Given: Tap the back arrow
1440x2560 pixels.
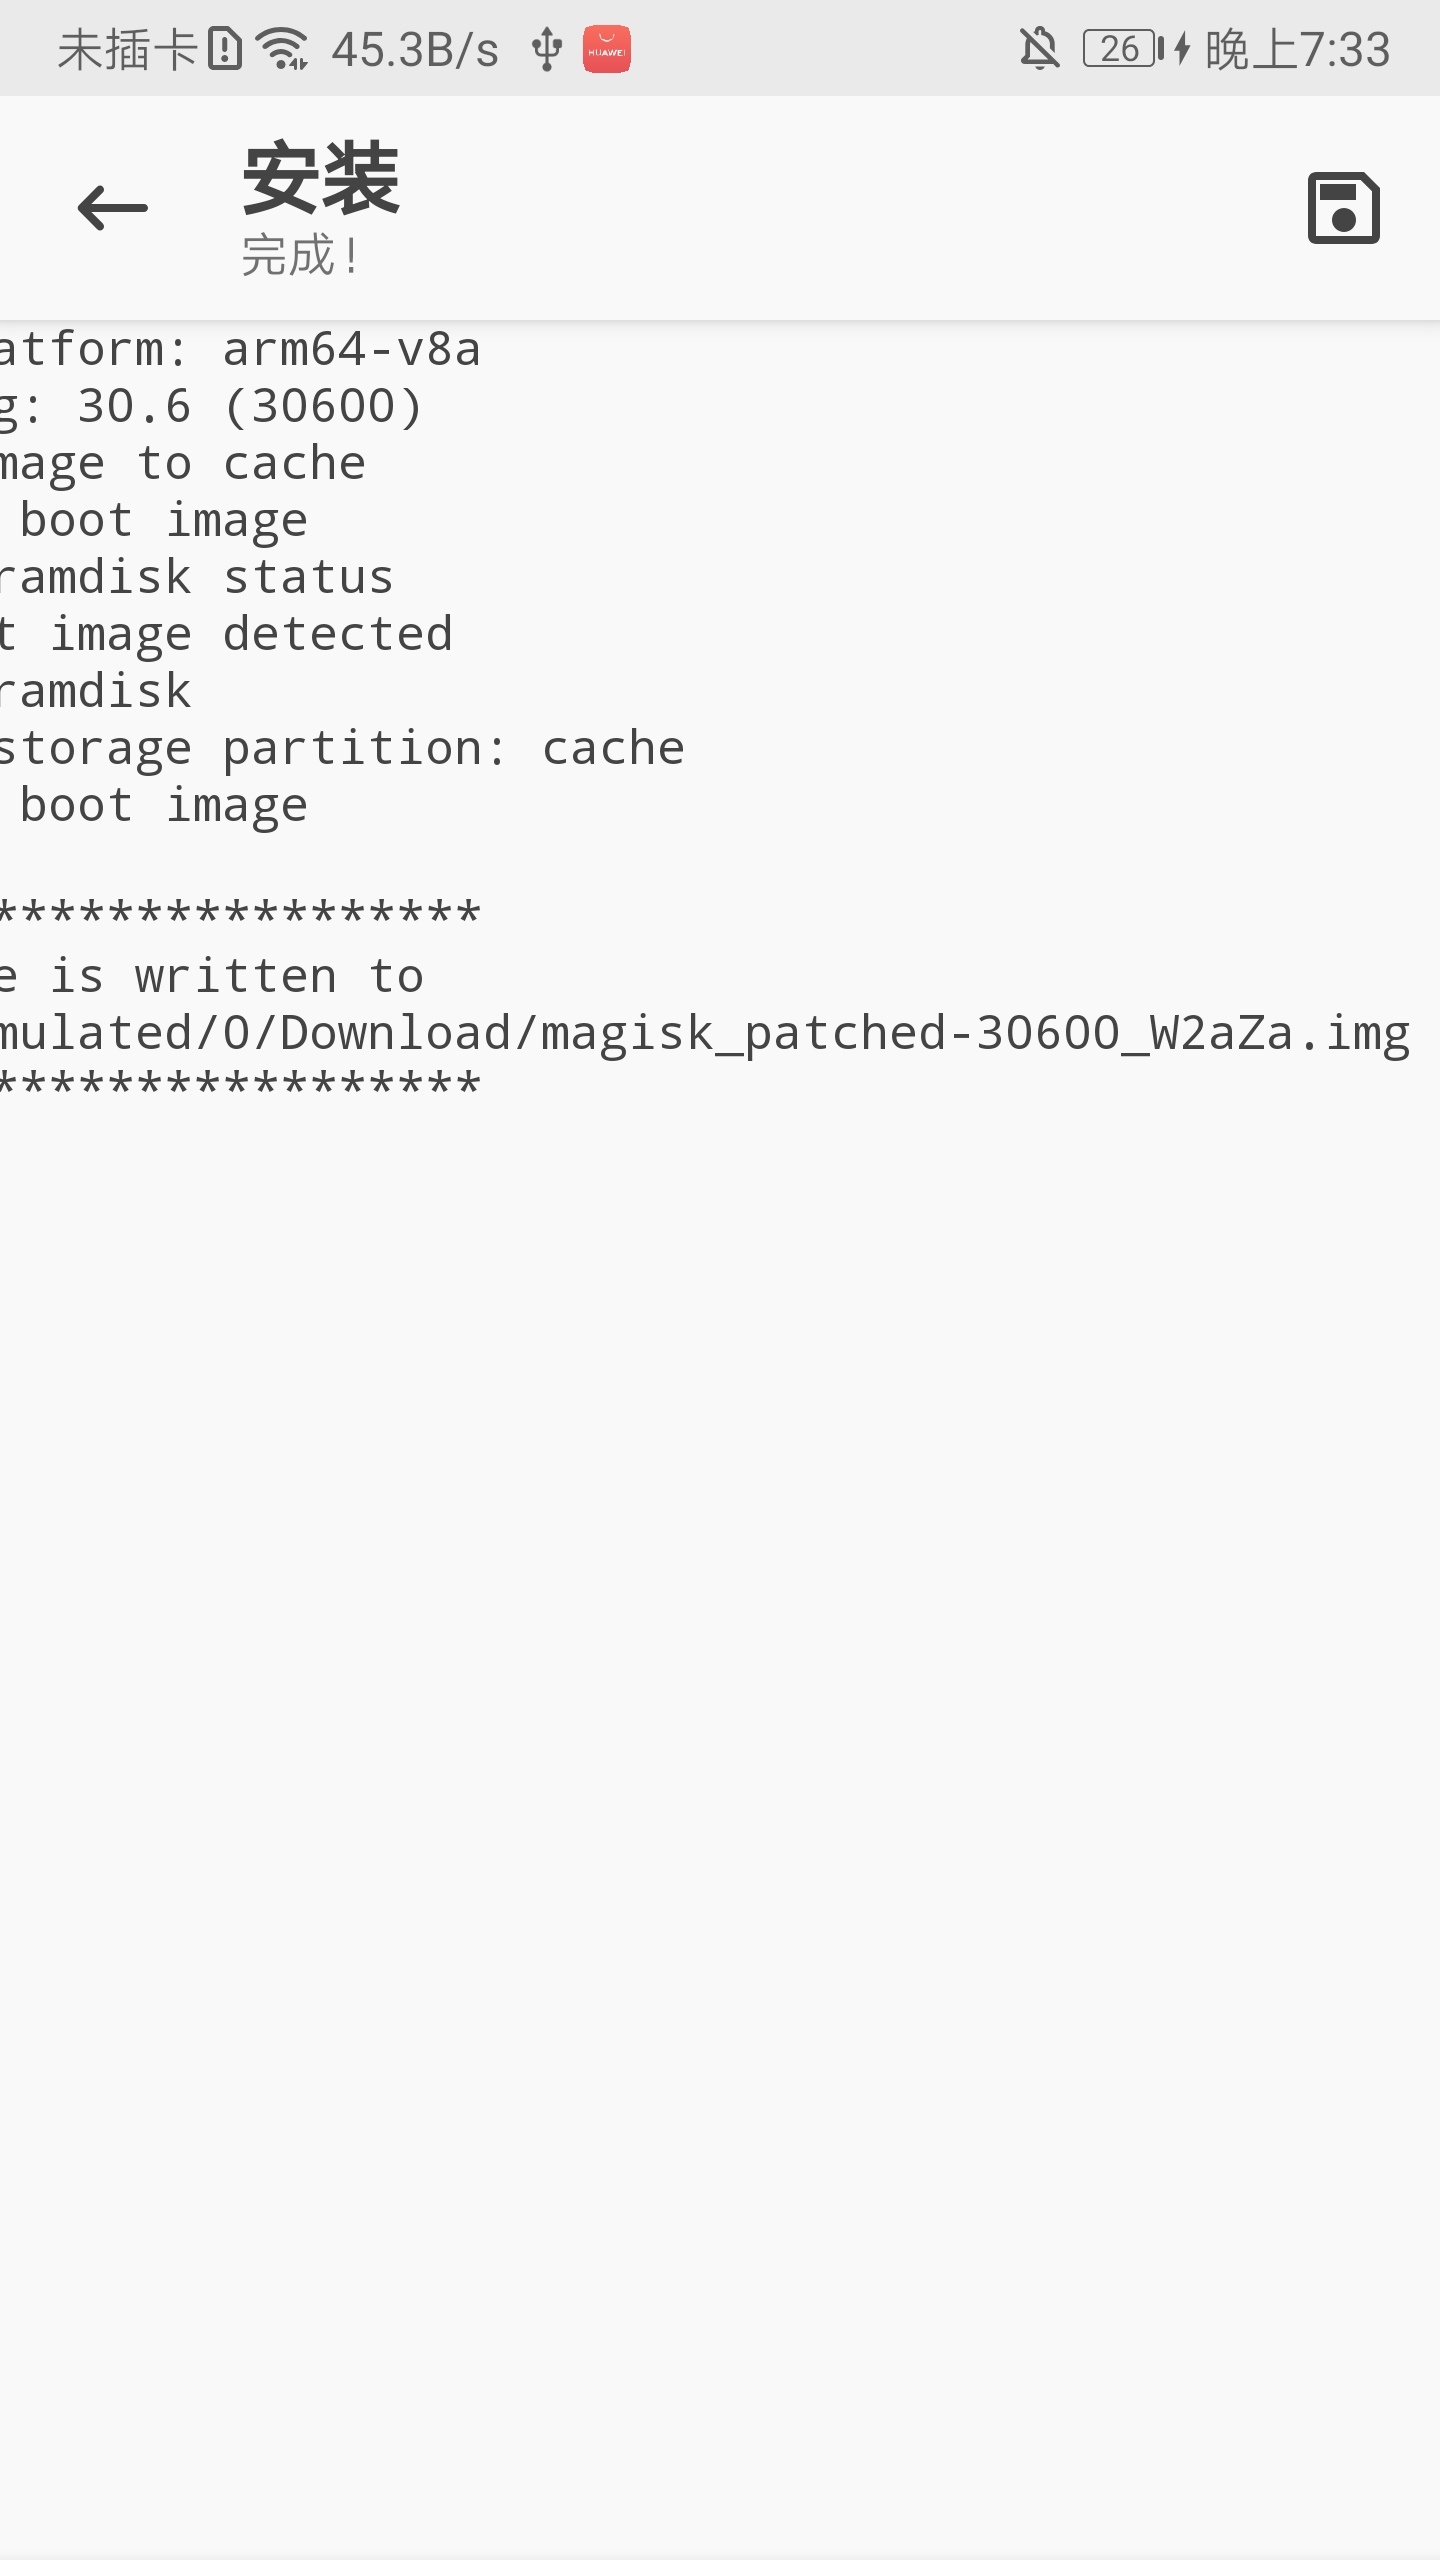Looking at the screenshot, I should [113, 208].
